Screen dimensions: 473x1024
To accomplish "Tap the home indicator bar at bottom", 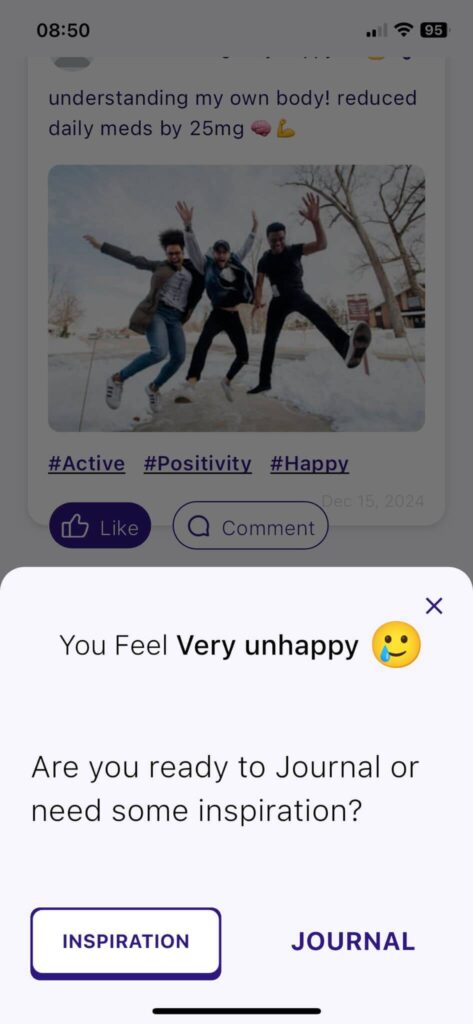I will pyautogui.click(x=236, y=1011).
